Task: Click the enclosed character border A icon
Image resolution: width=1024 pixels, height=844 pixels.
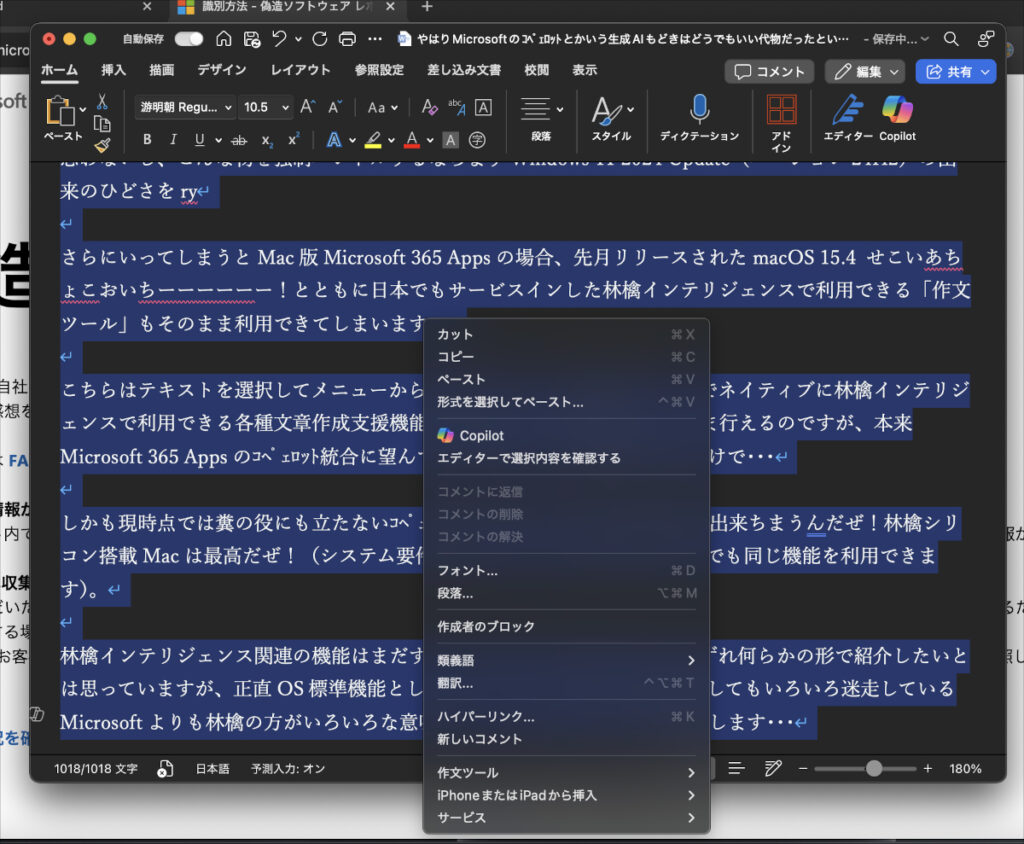Action: tap(483, 107)
